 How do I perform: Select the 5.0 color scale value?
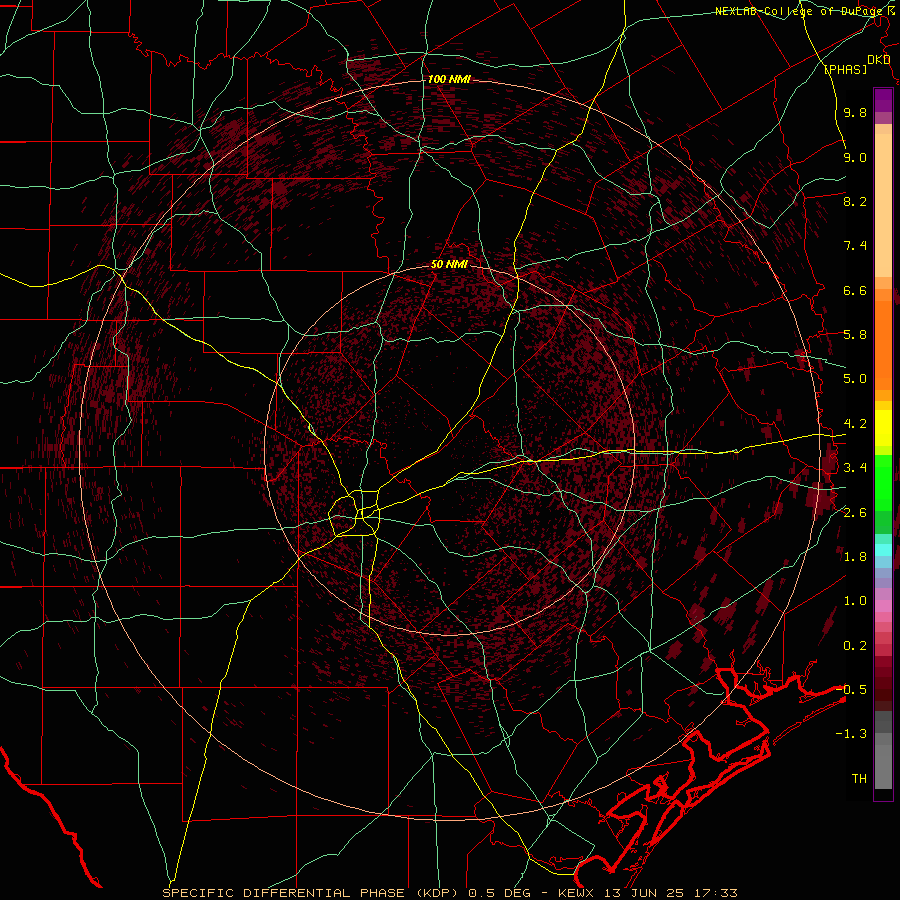point(855,379)
